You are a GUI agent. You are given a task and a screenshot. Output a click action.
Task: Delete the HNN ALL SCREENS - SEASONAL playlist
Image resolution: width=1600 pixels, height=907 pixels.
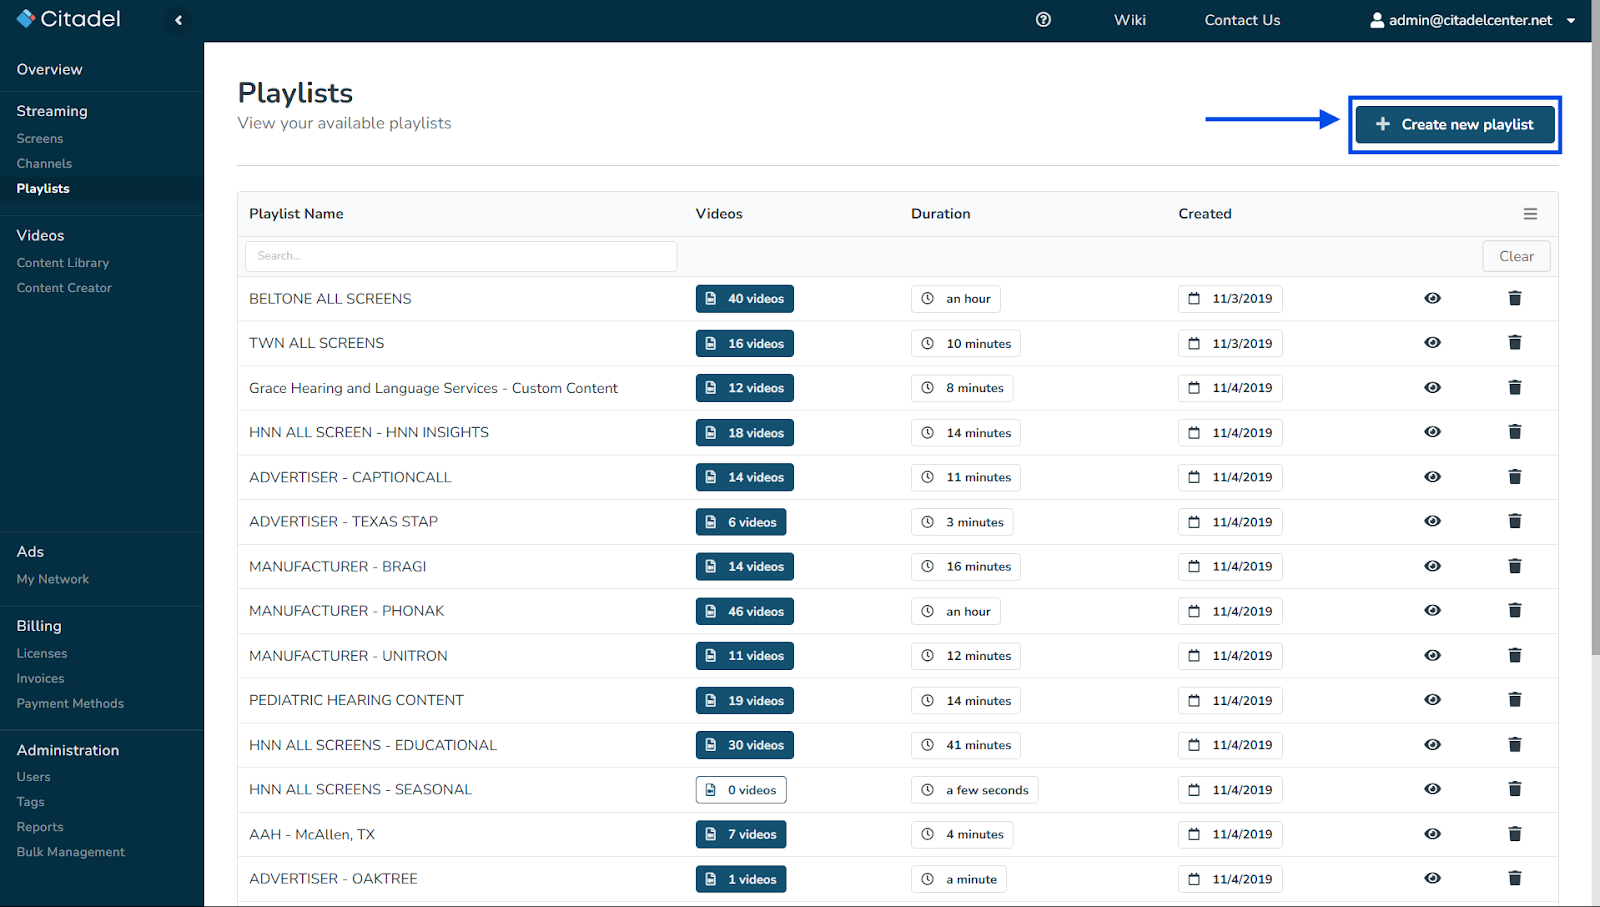click(x=1515, y=789)
